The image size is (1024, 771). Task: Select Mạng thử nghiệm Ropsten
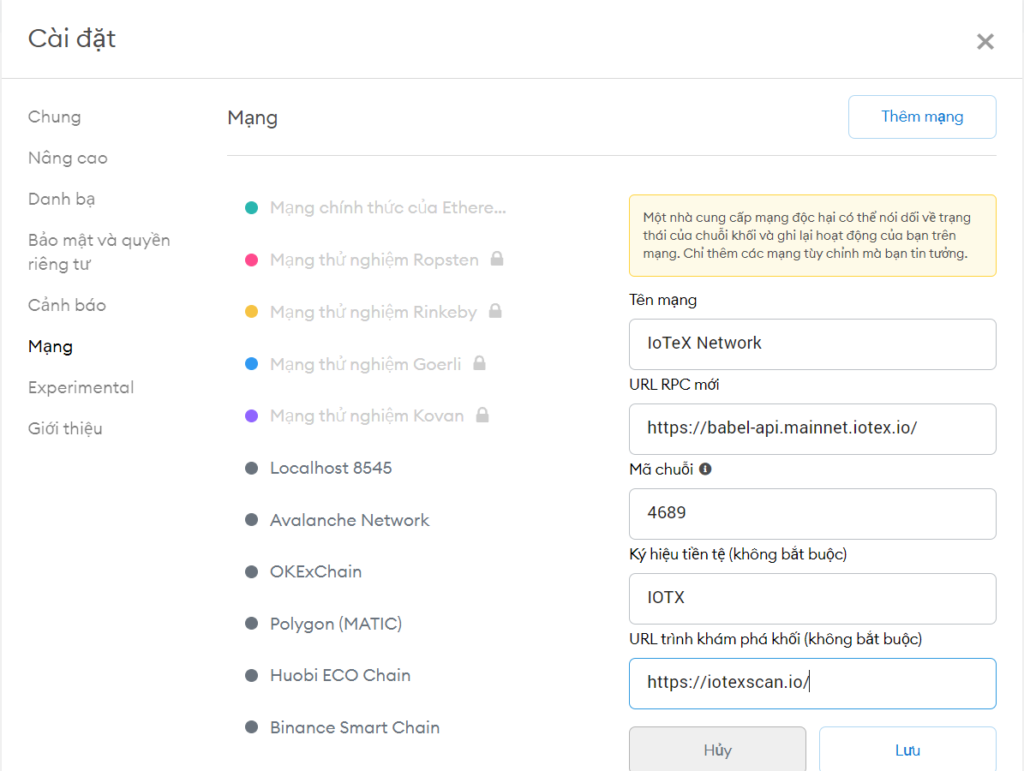[x=374, y=260]
